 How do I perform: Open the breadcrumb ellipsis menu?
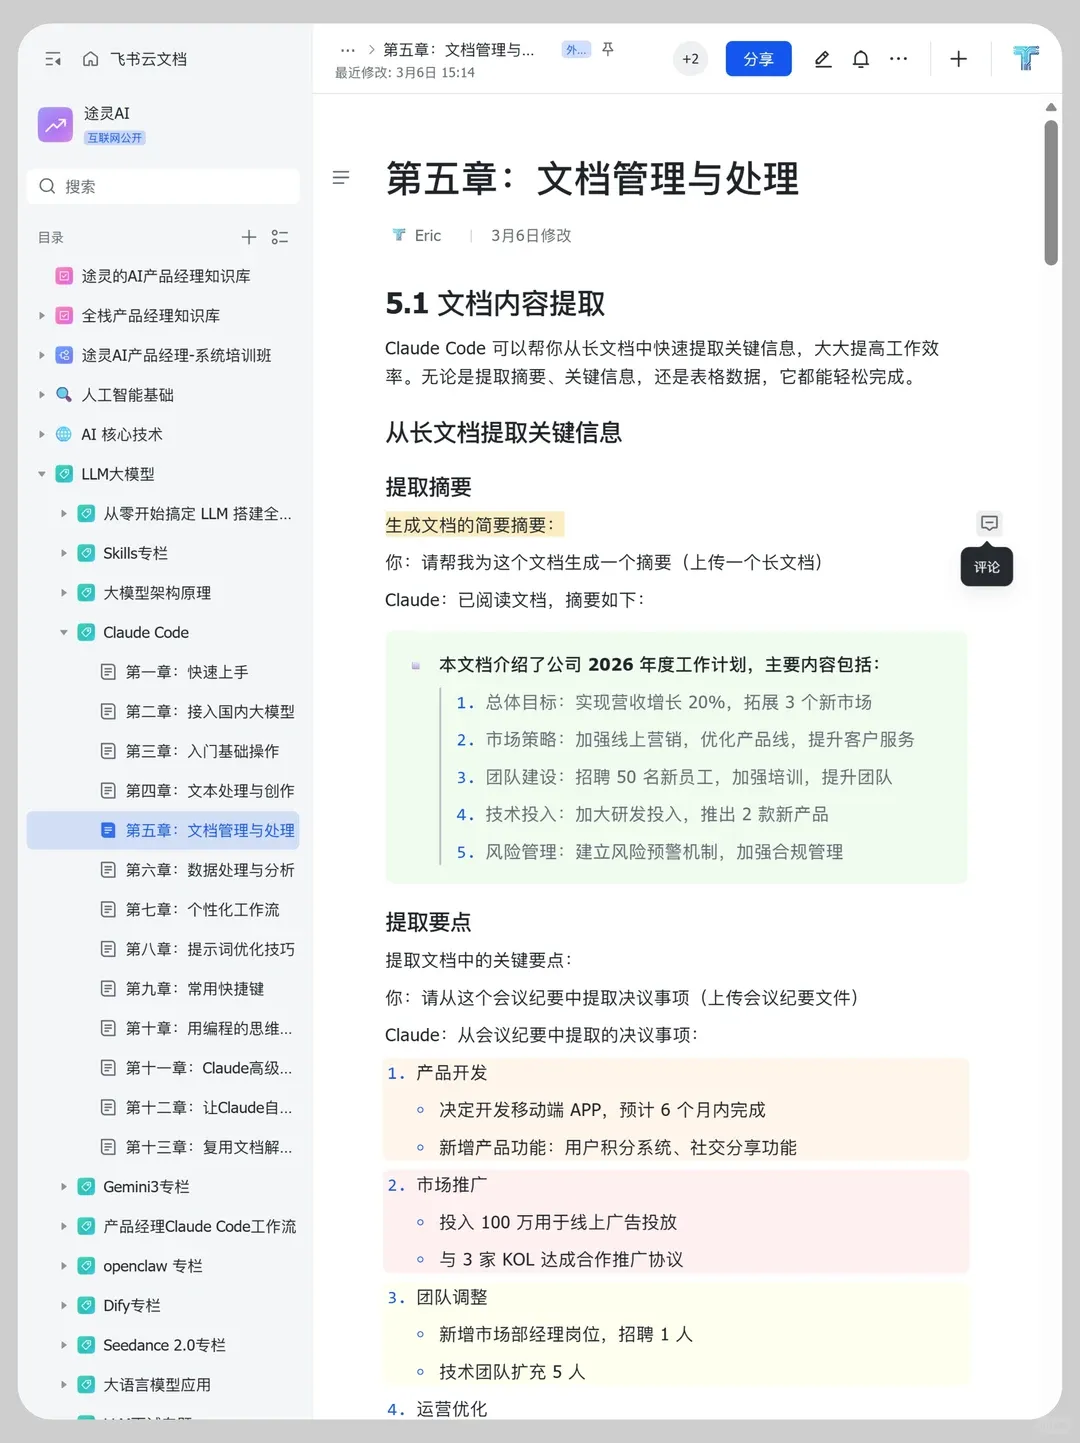(x=348, y=50)
